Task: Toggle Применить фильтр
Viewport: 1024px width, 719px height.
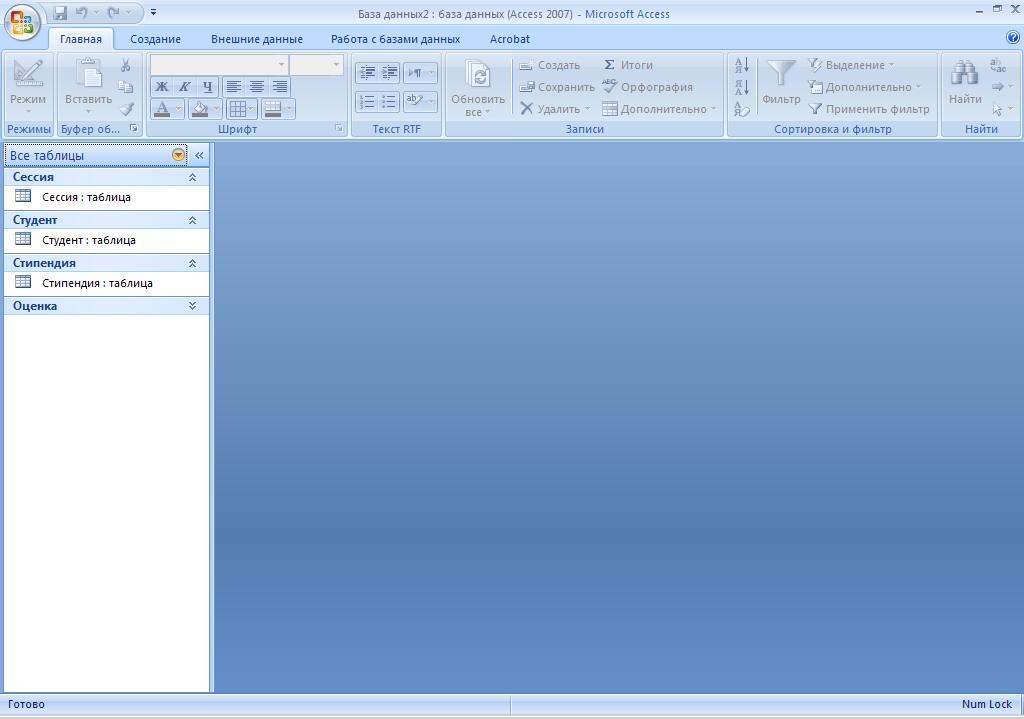Action: pos(869,109)
